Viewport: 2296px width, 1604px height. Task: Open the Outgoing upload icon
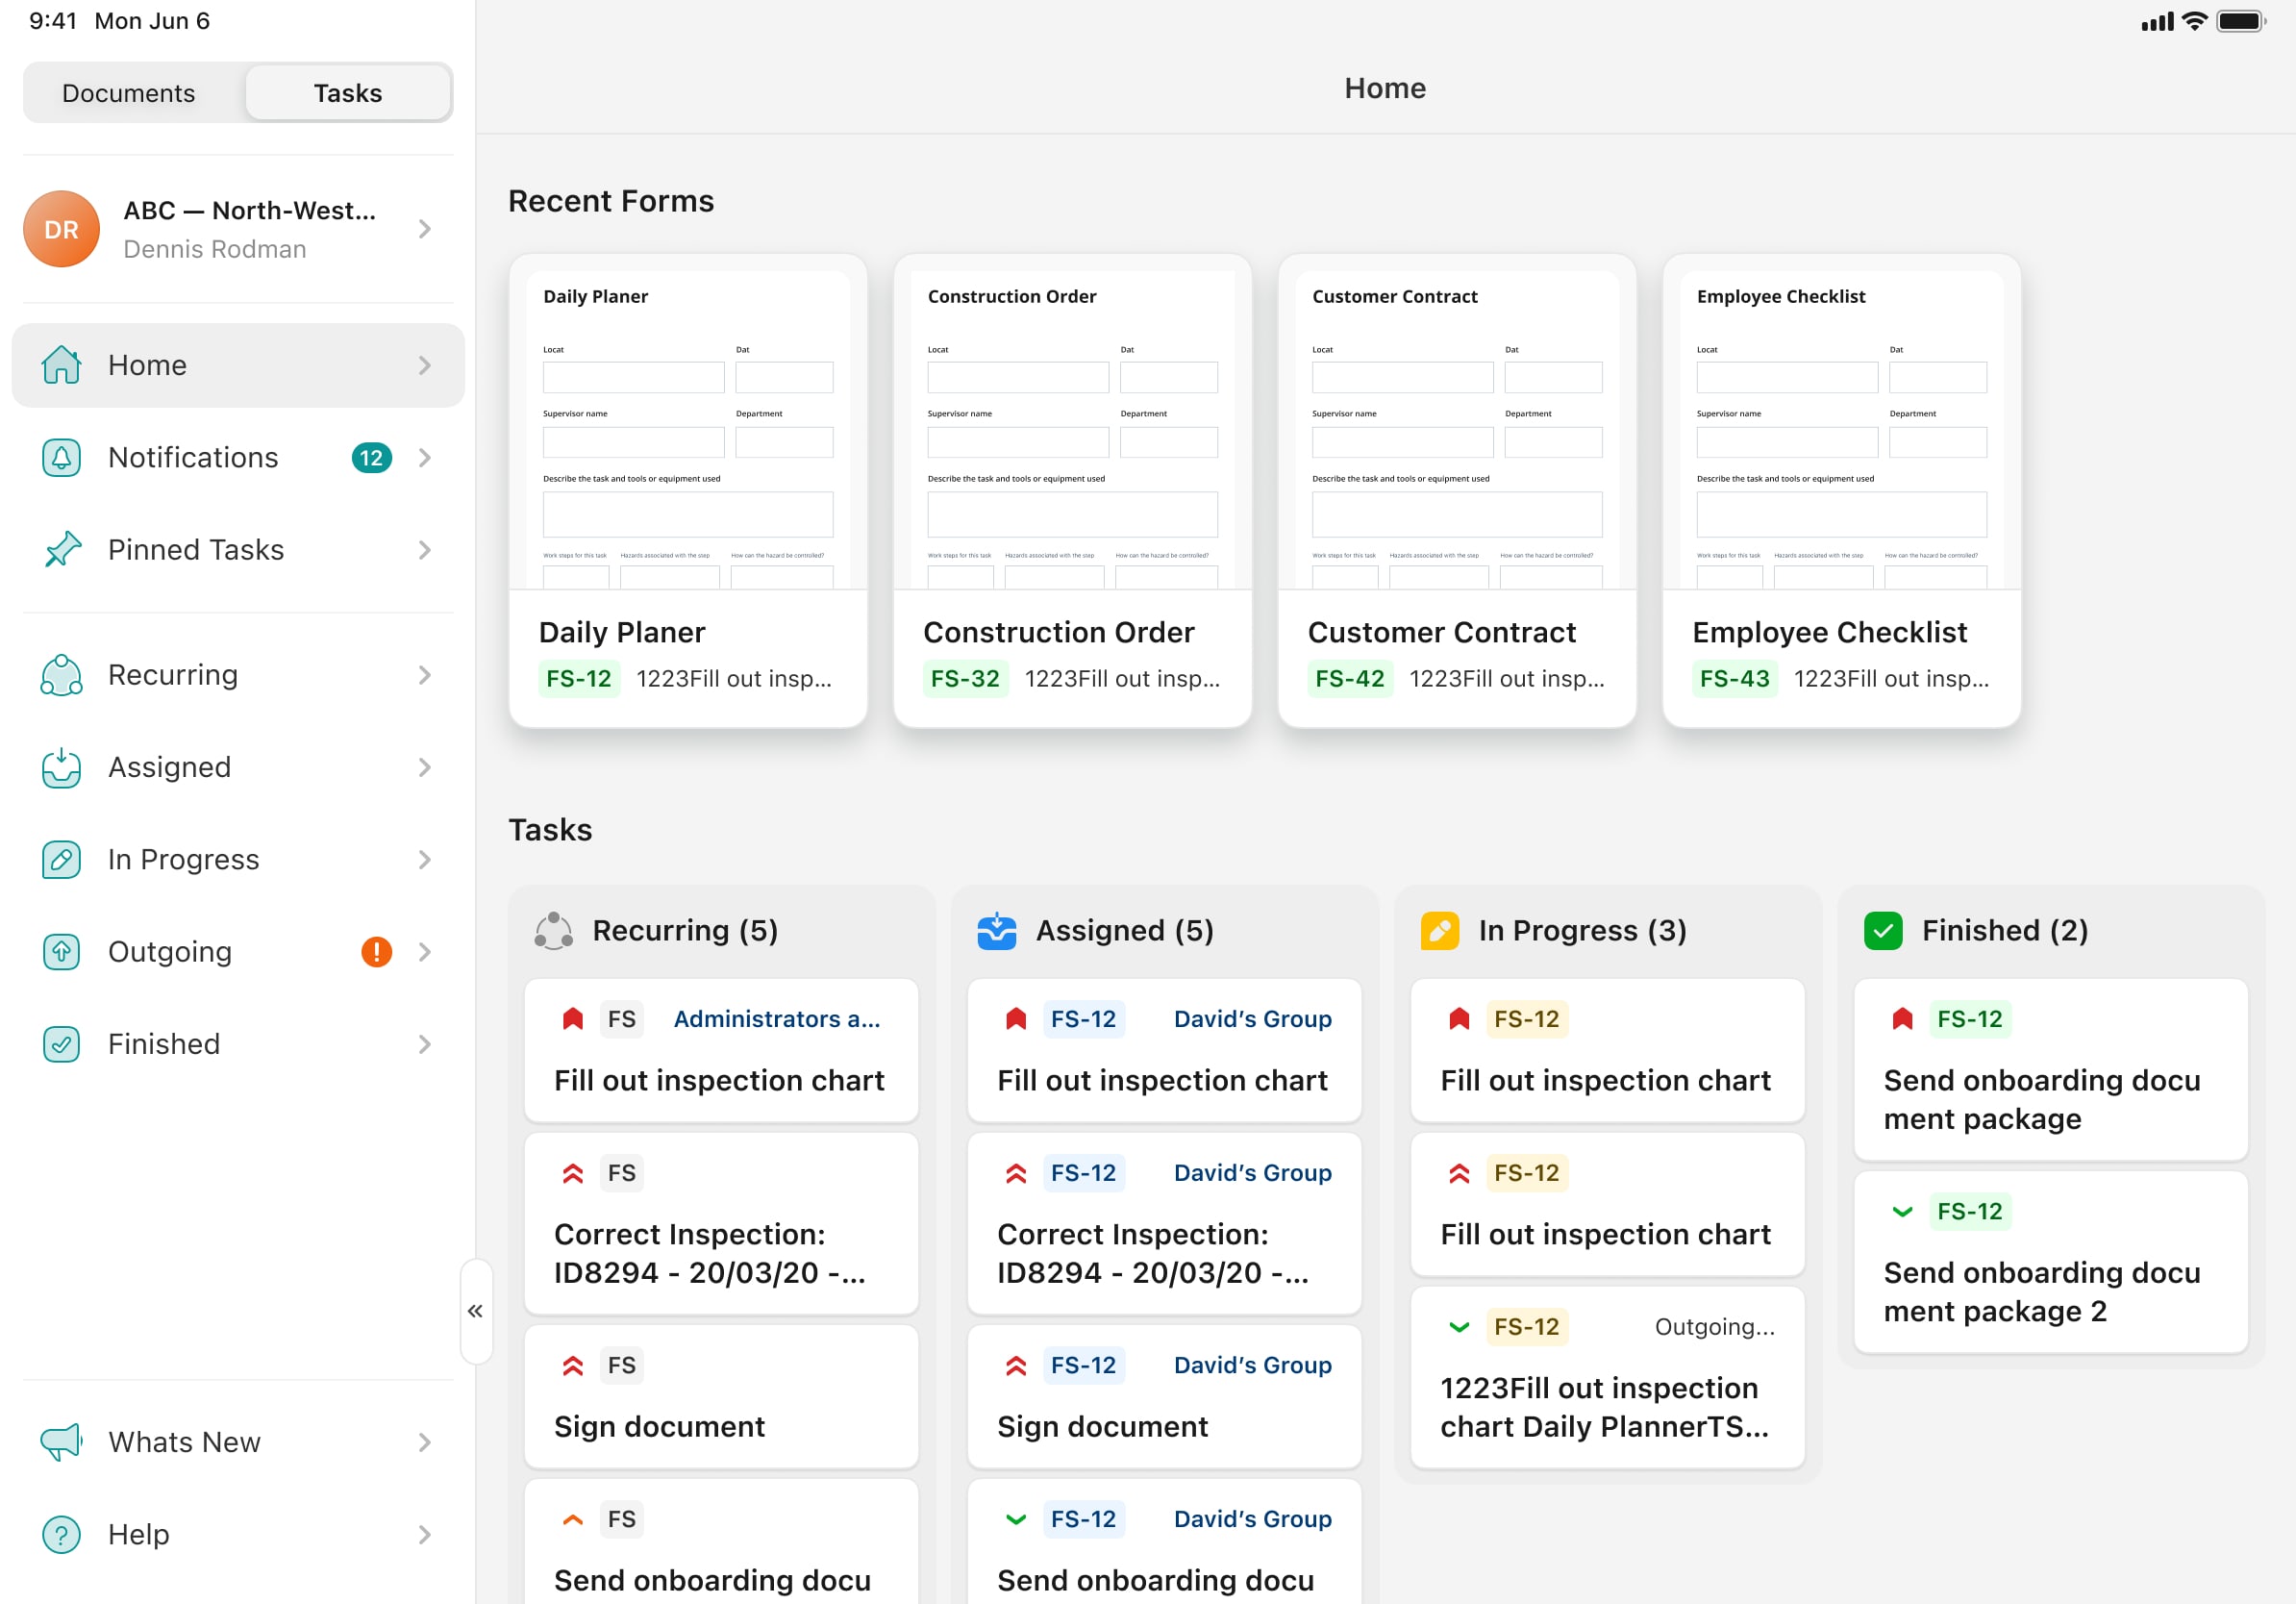62,951
